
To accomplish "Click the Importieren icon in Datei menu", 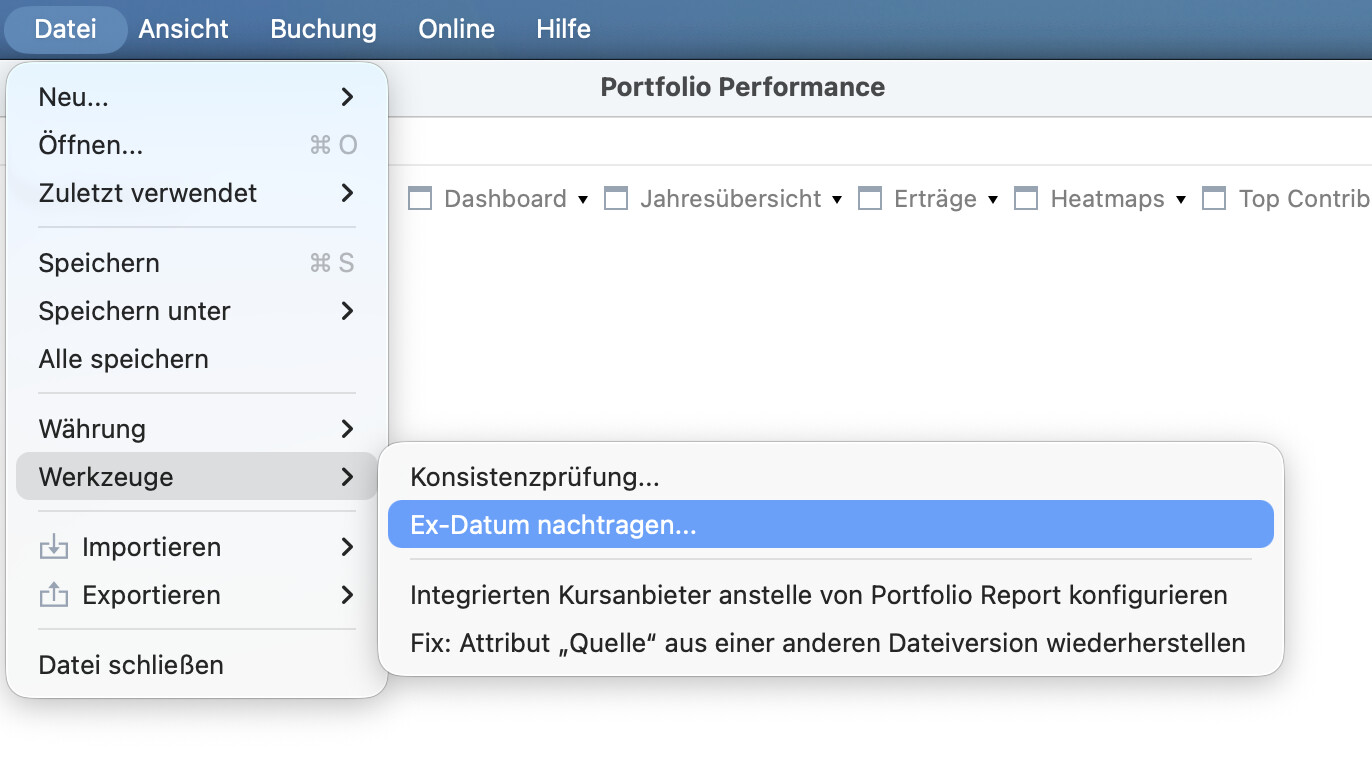I will [51, 548].
